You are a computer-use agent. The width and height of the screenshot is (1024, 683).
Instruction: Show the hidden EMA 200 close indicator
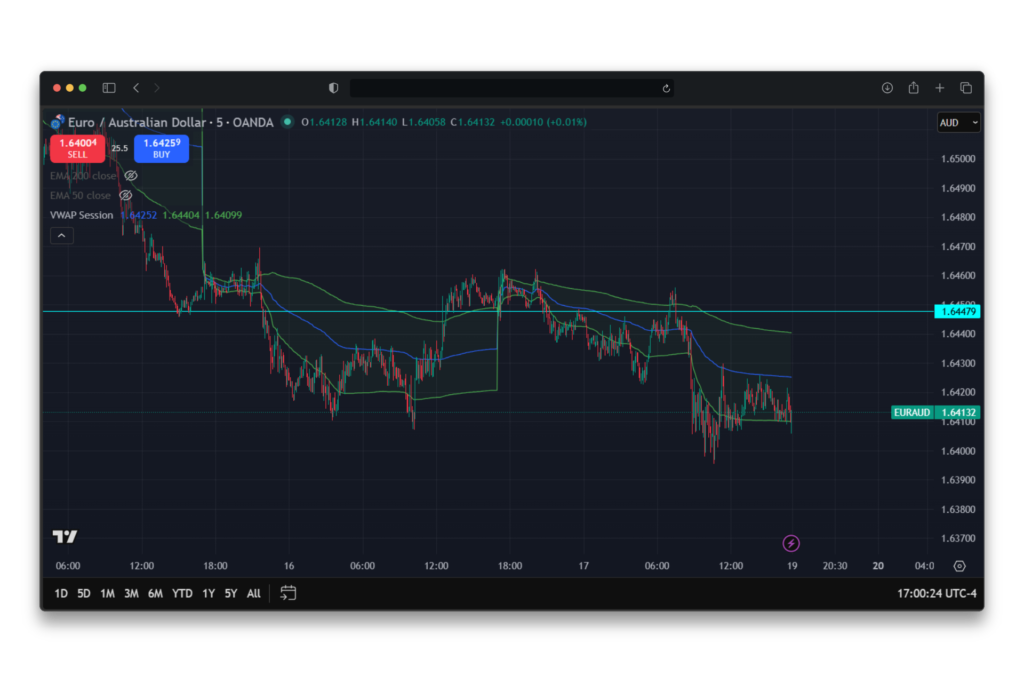coord(130,175)
